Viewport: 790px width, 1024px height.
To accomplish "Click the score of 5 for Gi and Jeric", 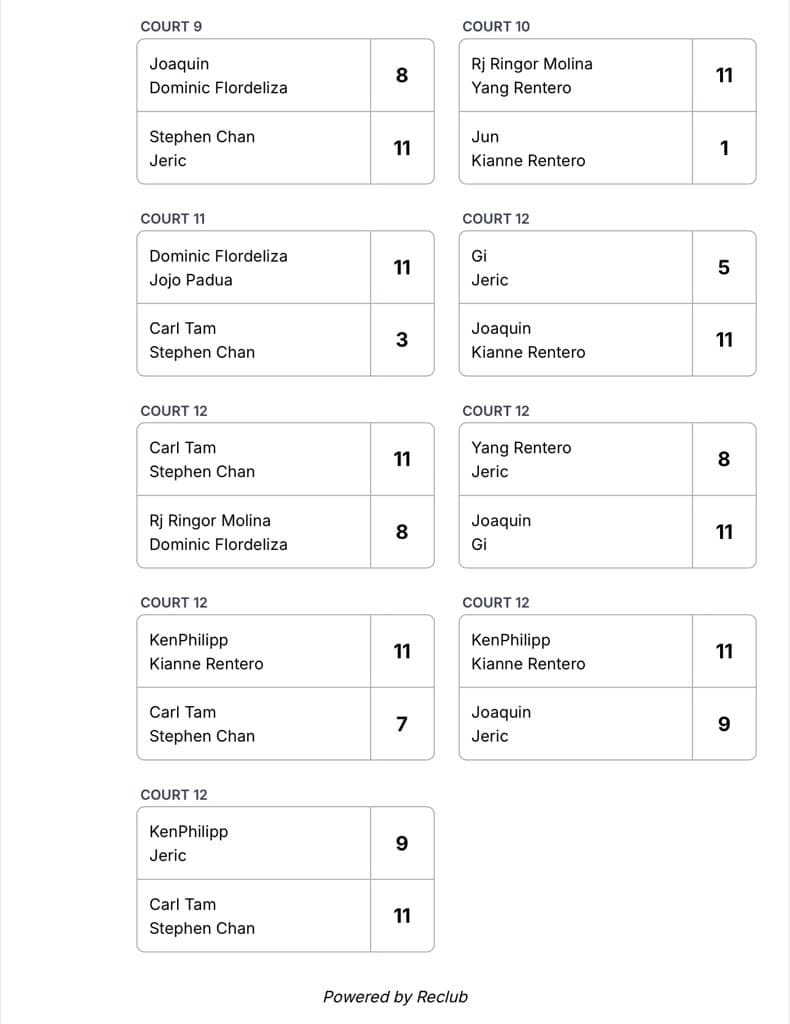I will [x=724, y=268].
